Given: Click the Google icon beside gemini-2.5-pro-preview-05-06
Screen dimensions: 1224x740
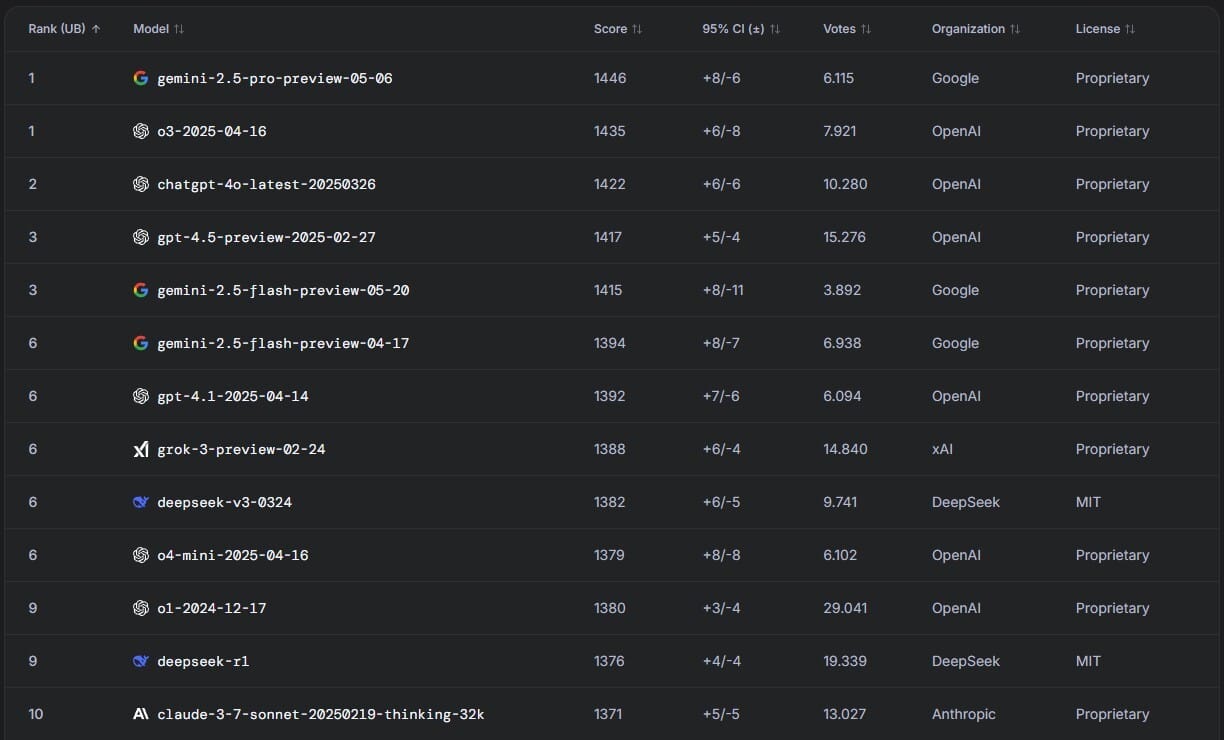Looking at the screenshot, I should point(141,78).
